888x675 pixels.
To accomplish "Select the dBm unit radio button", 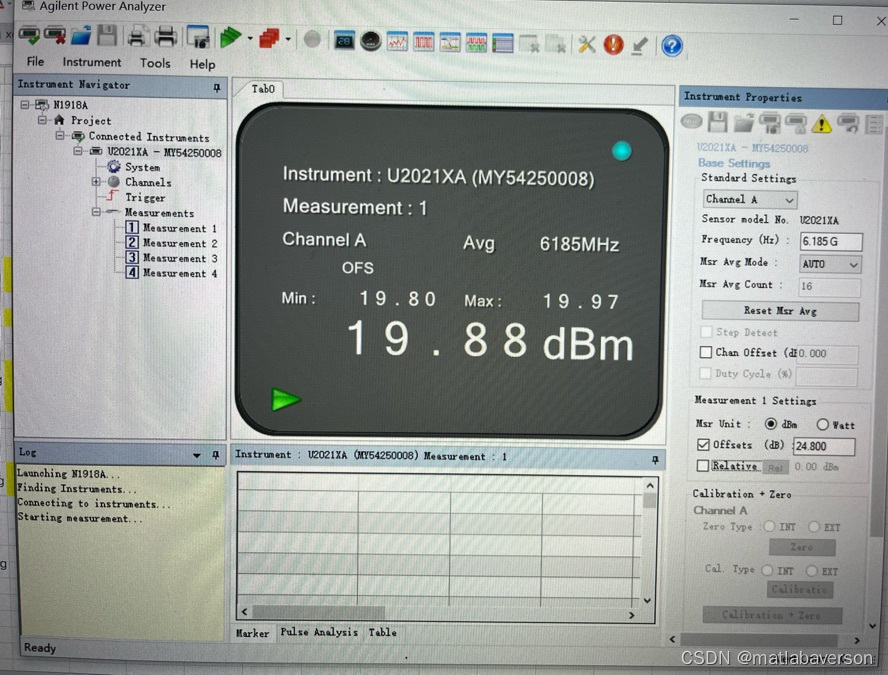I will pos(771,424).
